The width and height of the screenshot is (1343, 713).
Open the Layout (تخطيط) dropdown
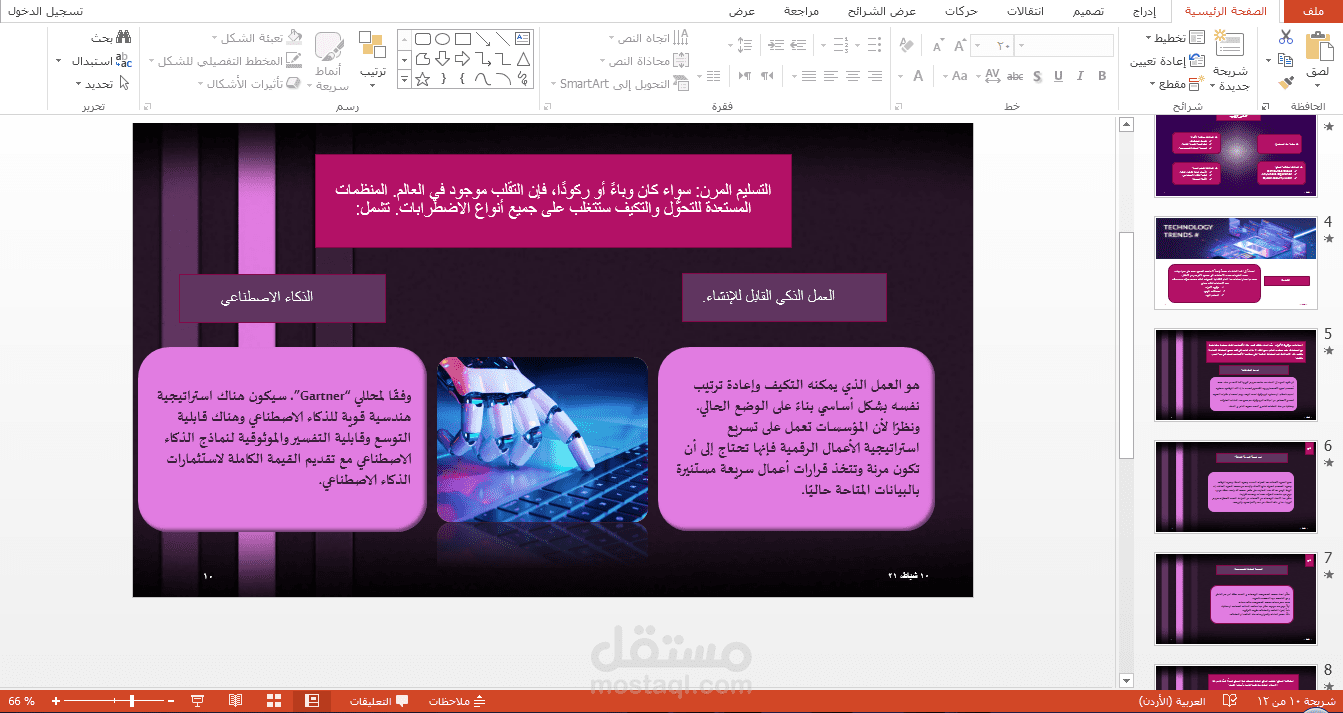[1174, 37]
